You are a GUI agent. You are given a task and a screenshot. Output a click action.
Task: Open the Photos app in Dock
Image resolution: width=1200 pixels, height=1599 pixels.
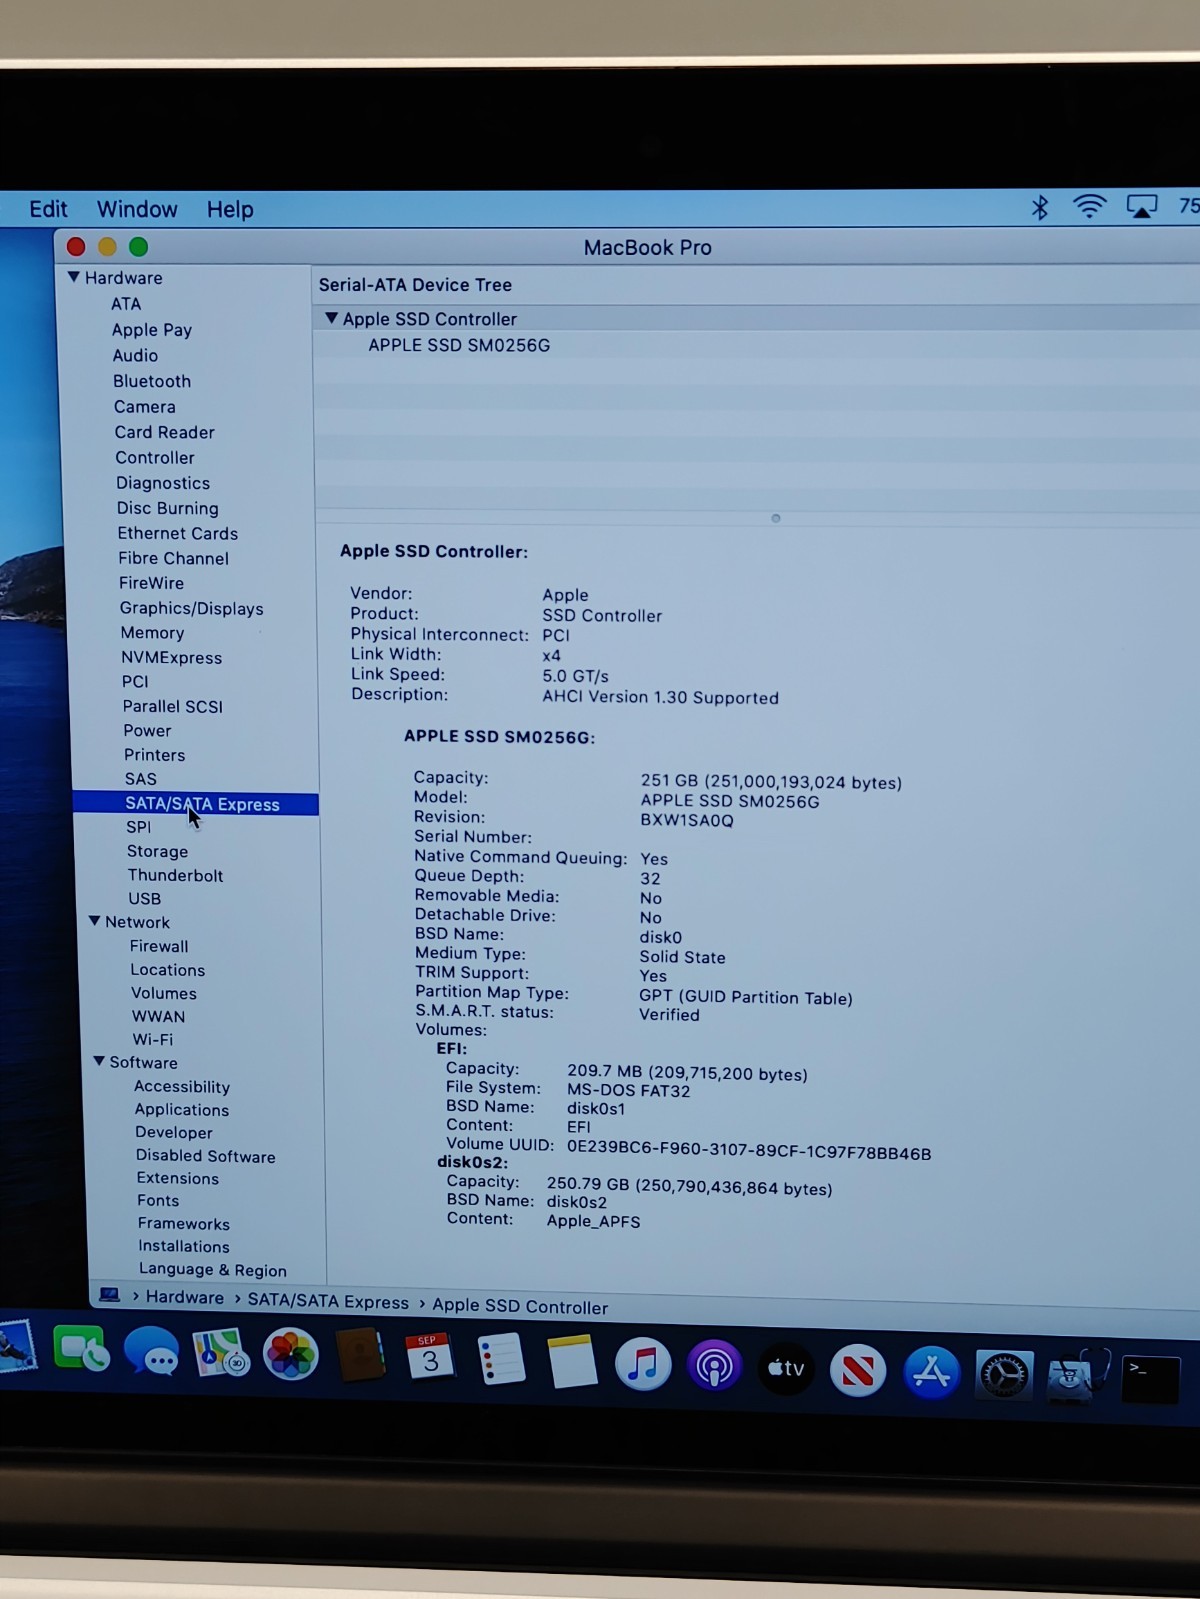pos(291,1355)
